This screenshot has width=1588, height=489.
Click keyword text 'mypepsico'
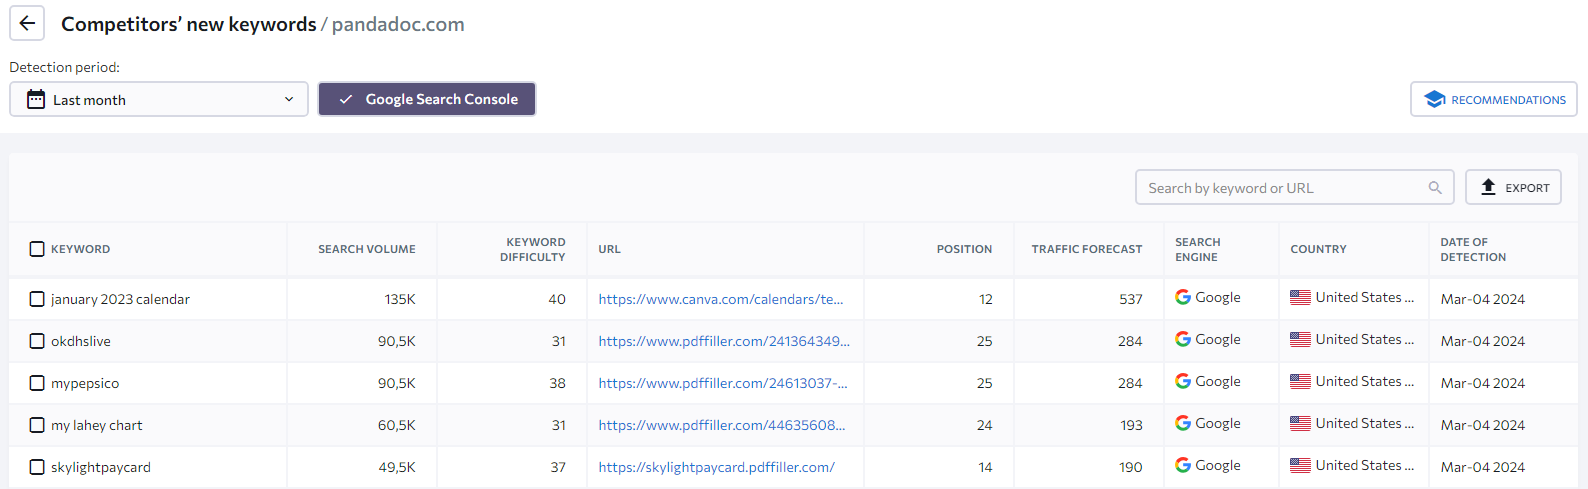pos(85,383)
